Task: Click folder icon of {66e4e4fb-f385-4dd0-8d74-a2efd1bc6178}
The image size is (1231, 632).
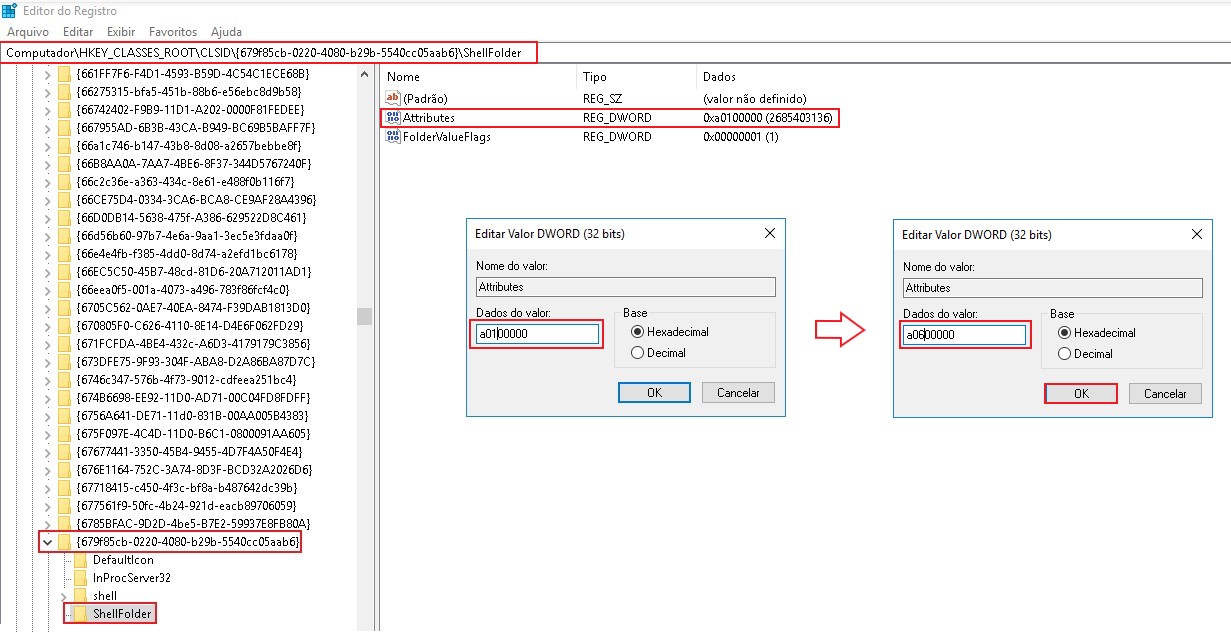Action: tap(65, 254)
